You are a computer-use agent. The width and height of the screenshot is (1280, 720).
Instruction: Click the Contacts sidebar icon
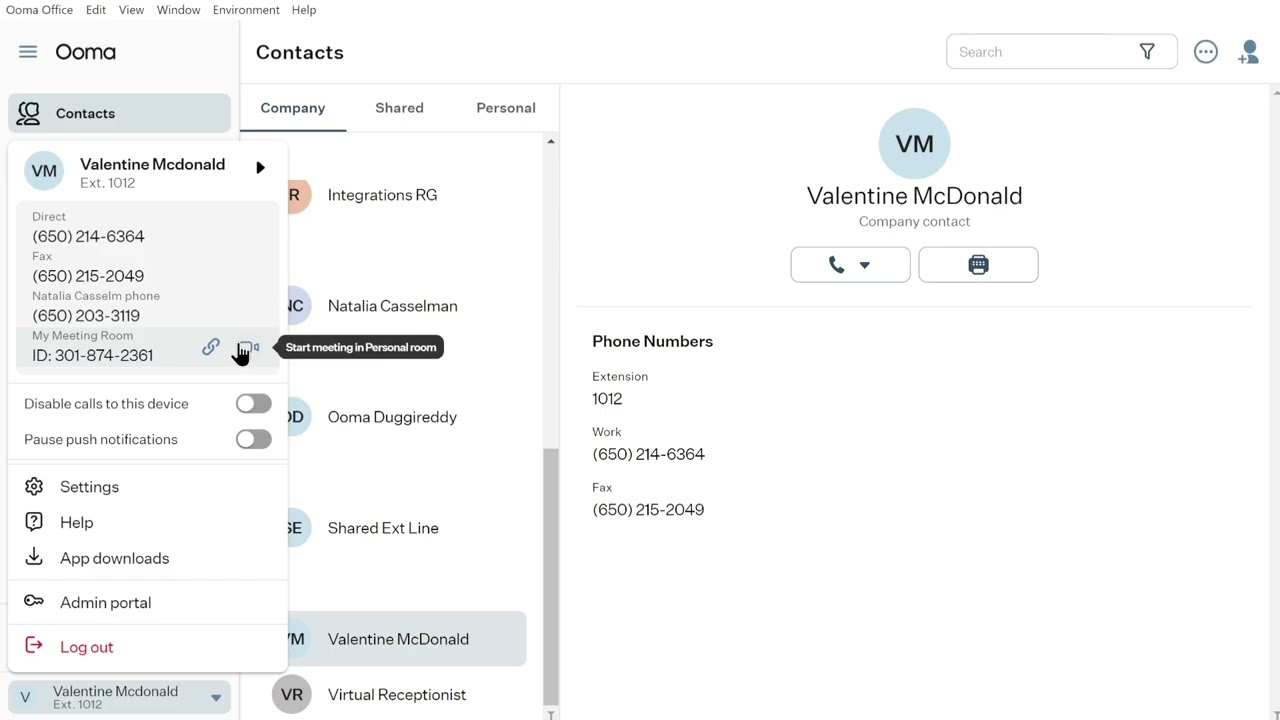[x=28, y=113]
